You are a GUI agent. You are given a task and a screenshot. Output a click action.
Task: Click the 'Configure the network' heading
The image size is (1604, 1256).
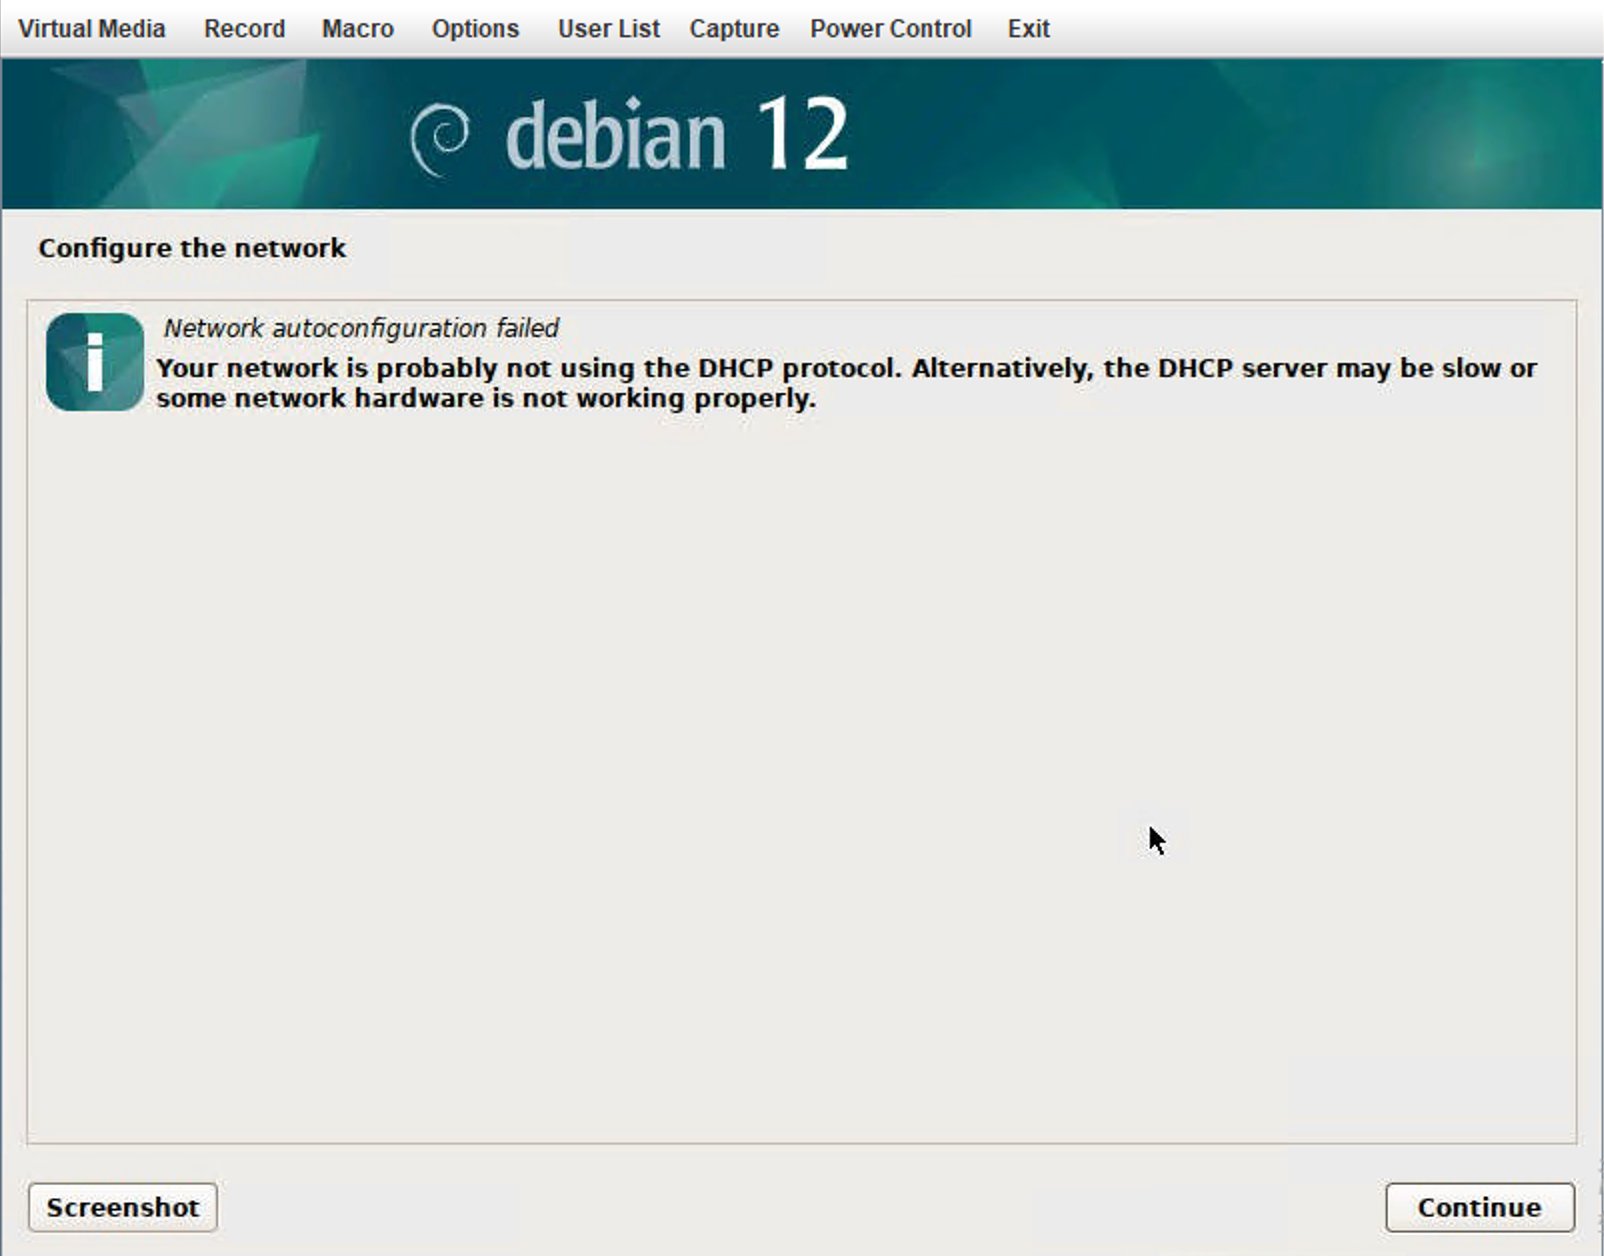coord(192,248)
